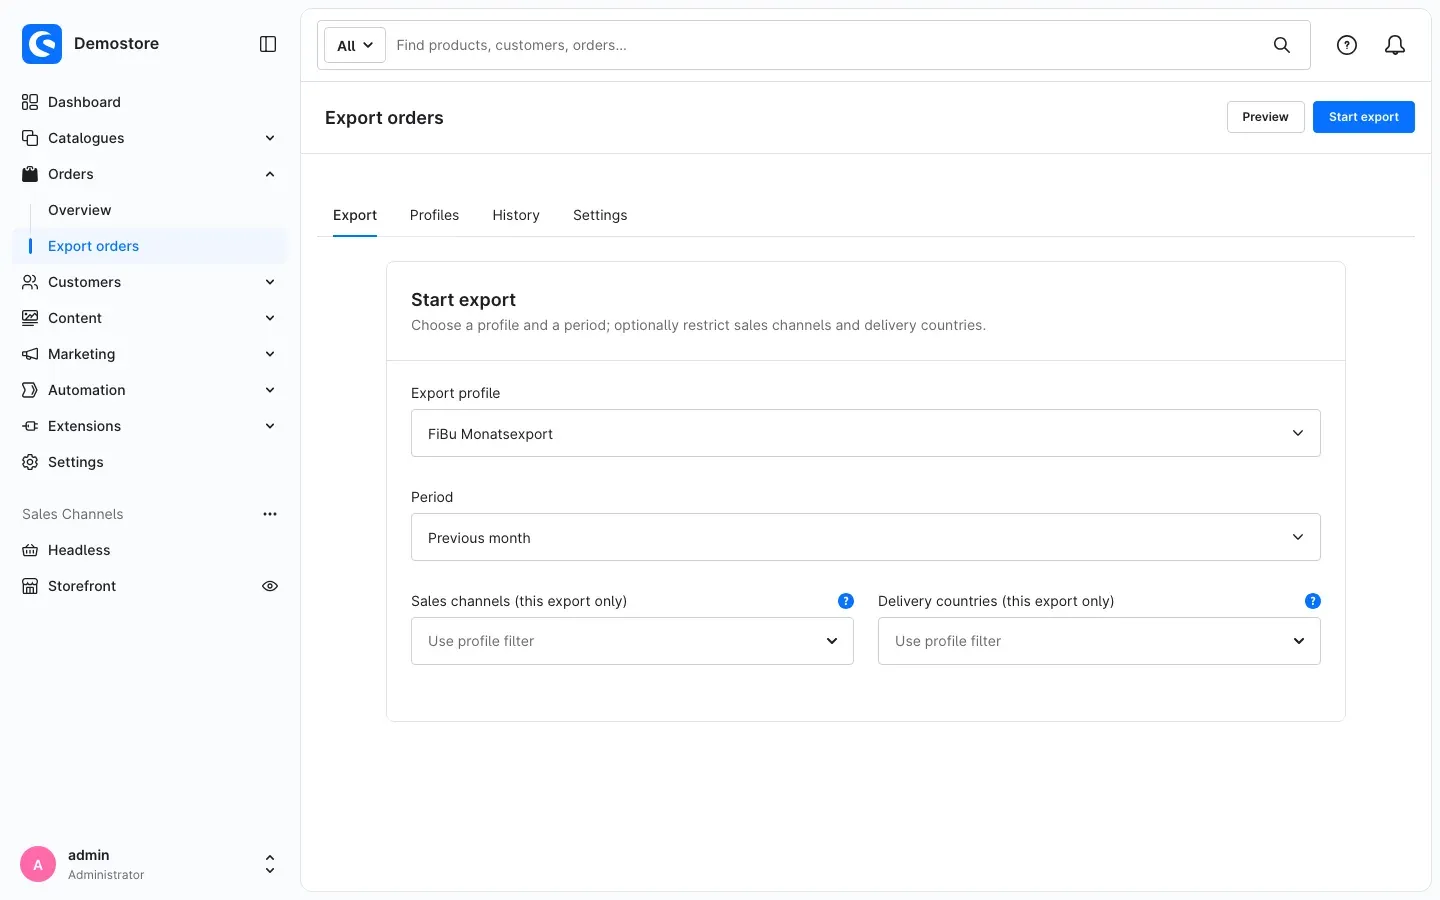Switch to the Settings tab
Image resolution: width=1440 pixels, height=900 pixels.
(600, 215)
